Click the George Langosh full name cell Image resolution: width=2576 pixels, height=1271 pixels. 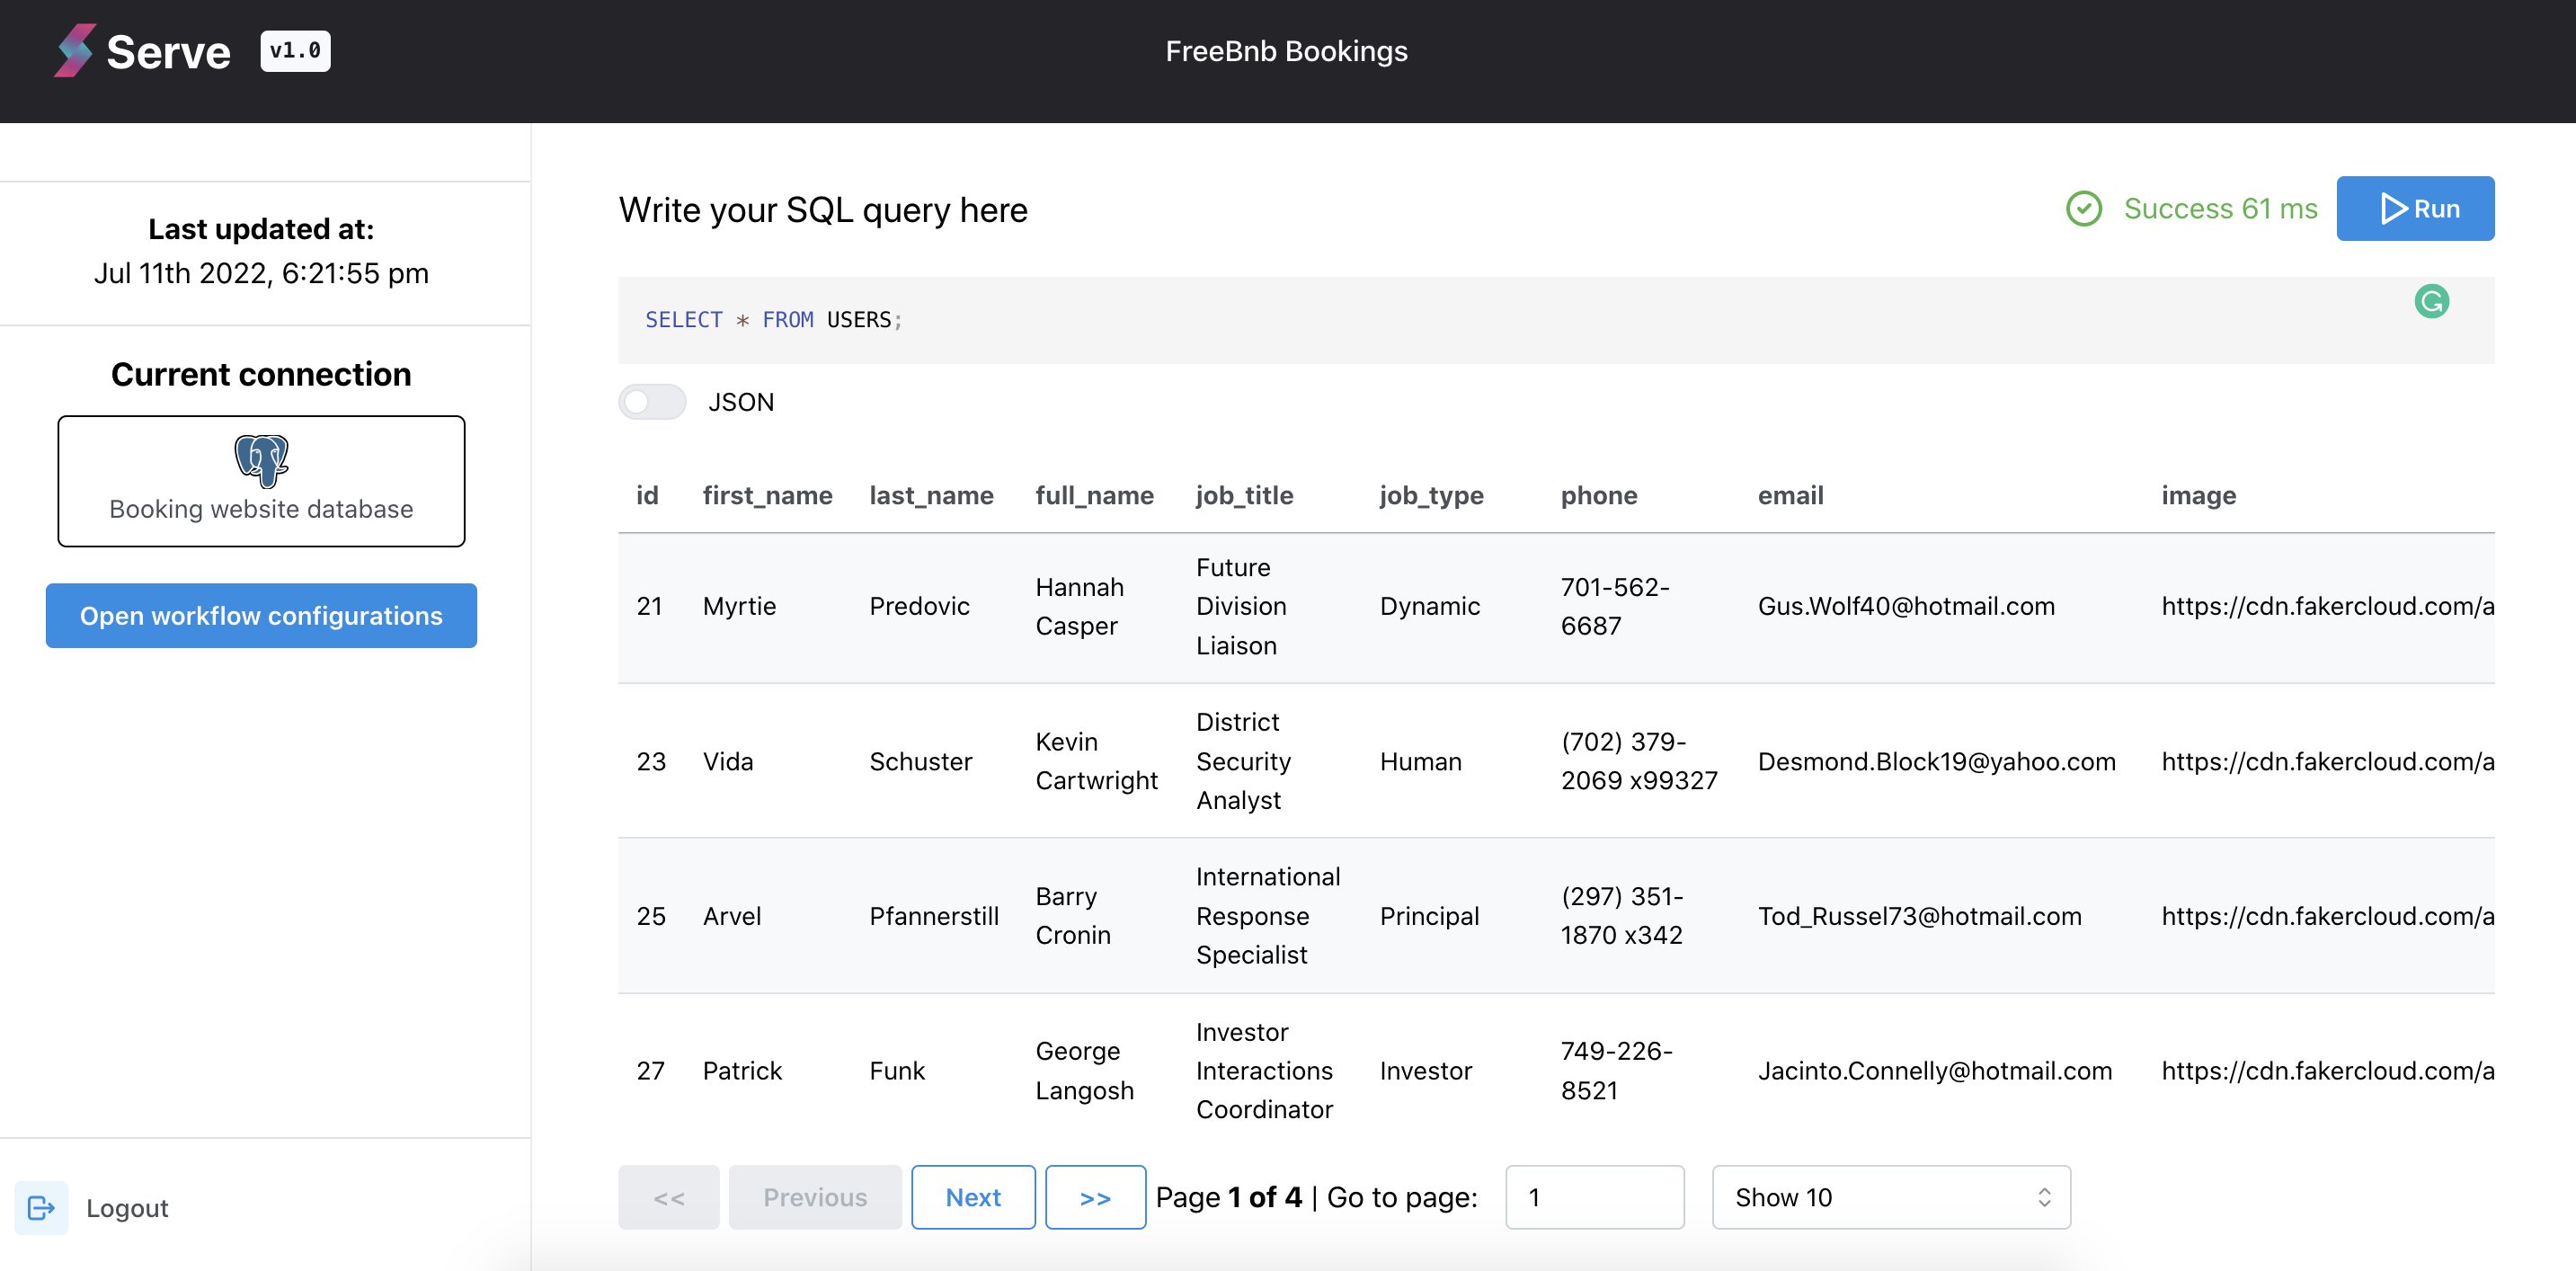[x=1084, y=1071]
